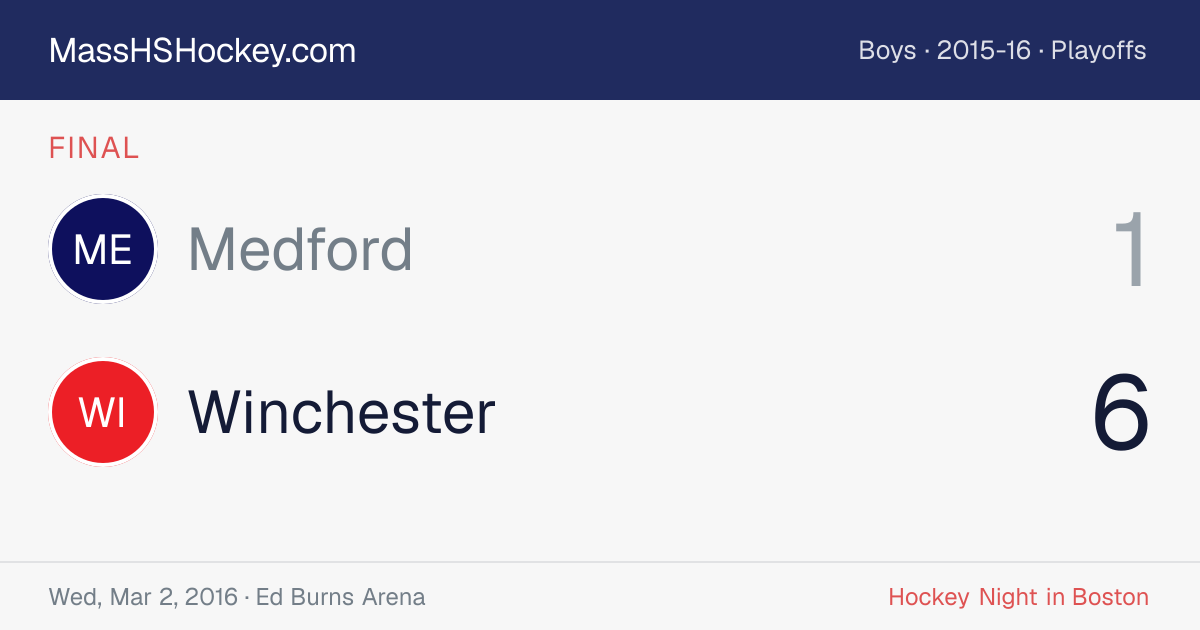Click the red FINAL status label

click(94, 148)
